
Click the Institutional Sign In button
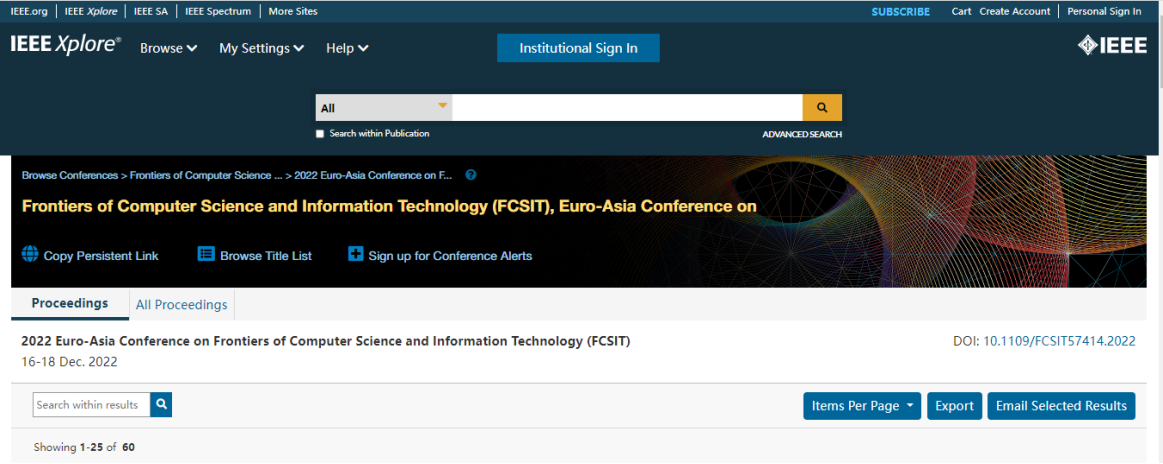[x=579, y=48]
